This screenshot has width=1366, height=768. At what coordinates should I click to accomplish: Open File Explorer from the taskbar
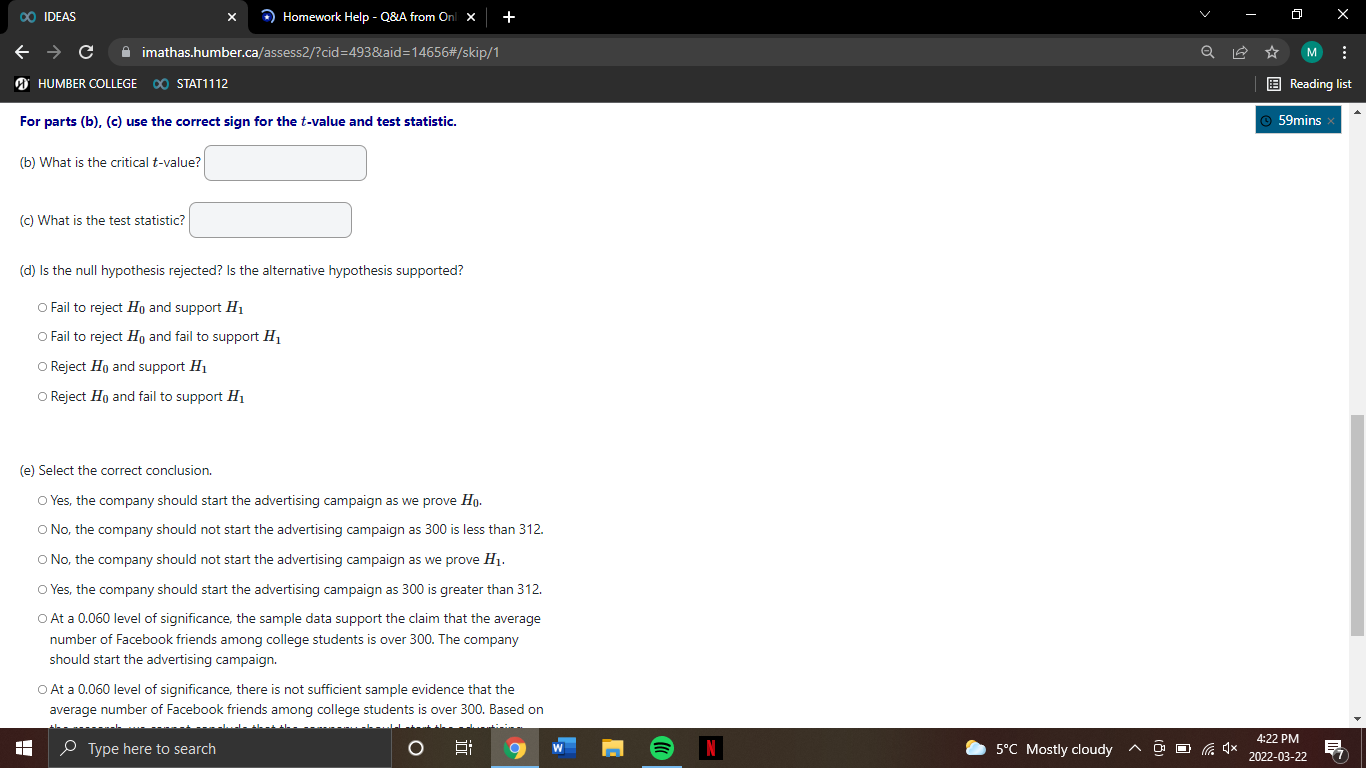pos(612,747)
